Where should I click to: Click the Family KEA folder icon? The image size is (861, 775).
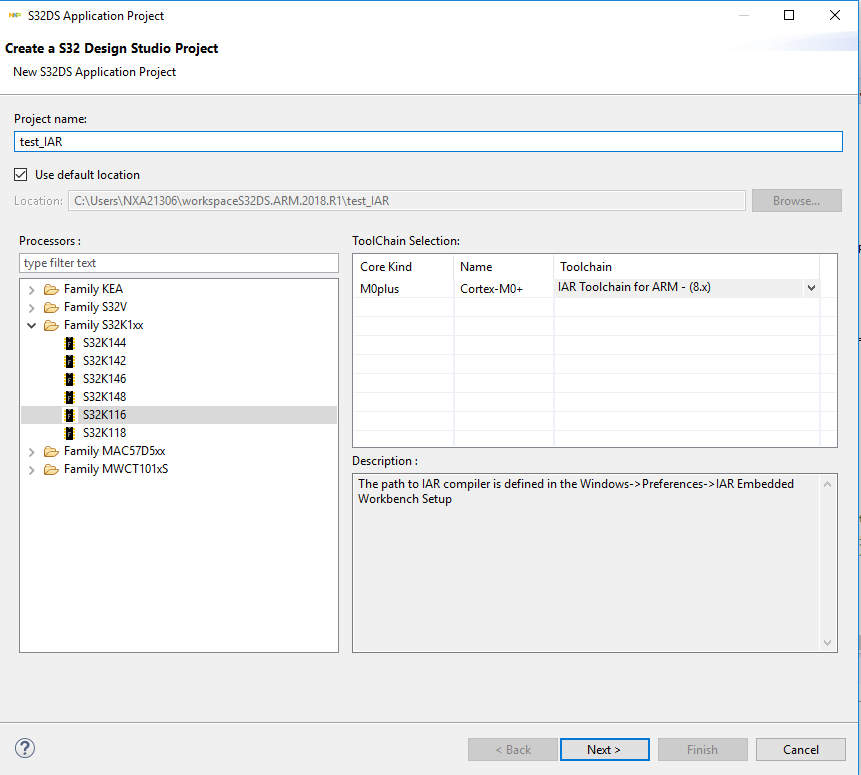[51, 289]
